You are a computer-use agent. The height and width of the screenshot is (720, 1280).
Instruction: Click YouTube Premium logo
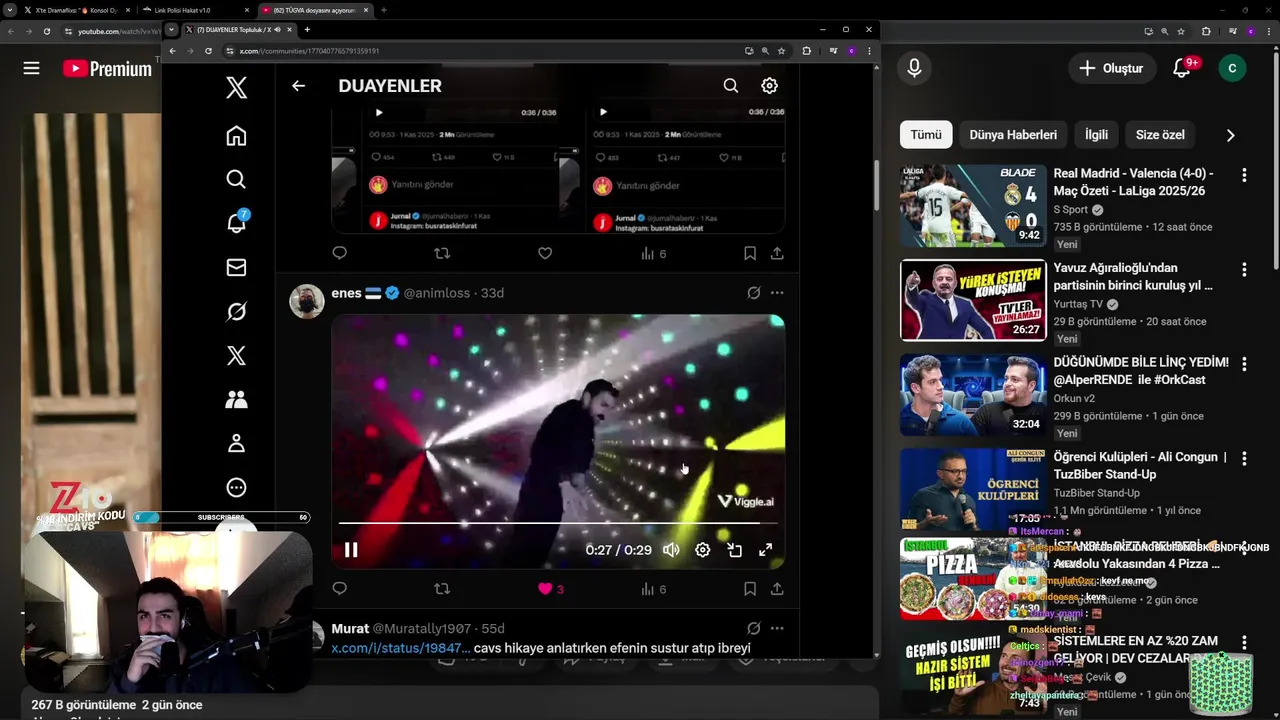[107, 68]
